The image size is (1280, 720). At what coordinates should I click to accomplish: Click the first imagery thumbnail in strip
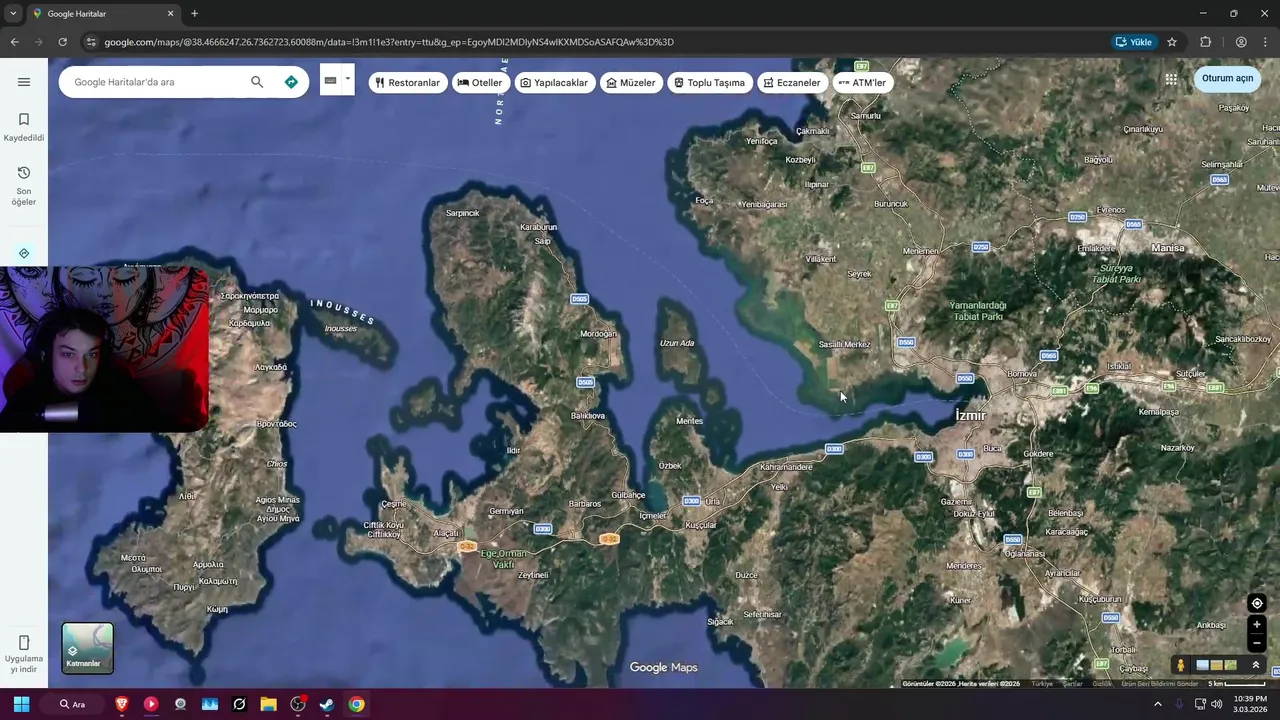pyautogui.click(x=1203, y=665)
